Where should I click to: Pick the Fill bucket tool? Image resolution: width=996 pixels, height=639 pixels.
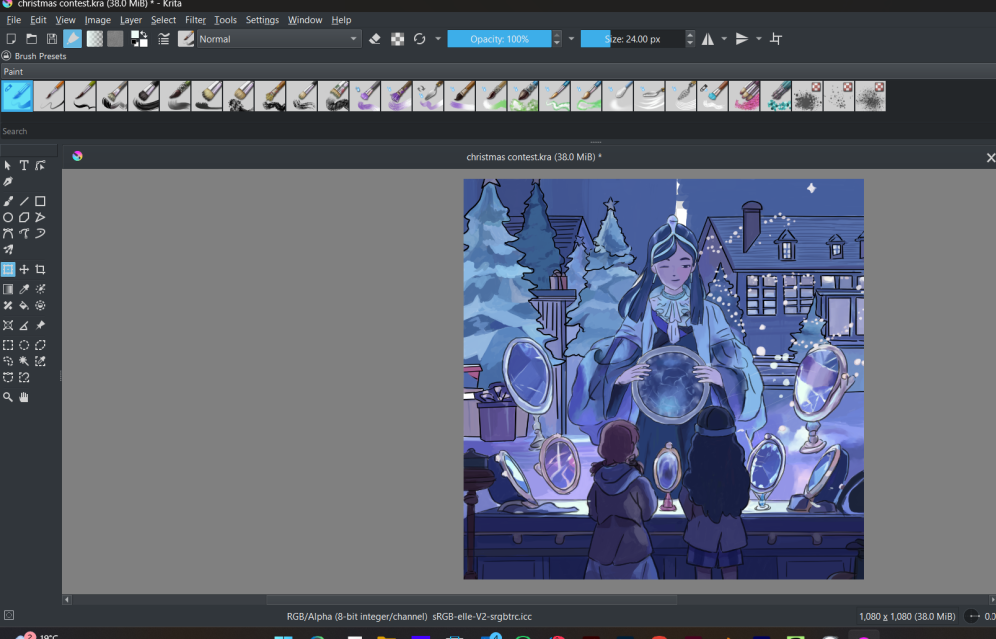(24, 305)
